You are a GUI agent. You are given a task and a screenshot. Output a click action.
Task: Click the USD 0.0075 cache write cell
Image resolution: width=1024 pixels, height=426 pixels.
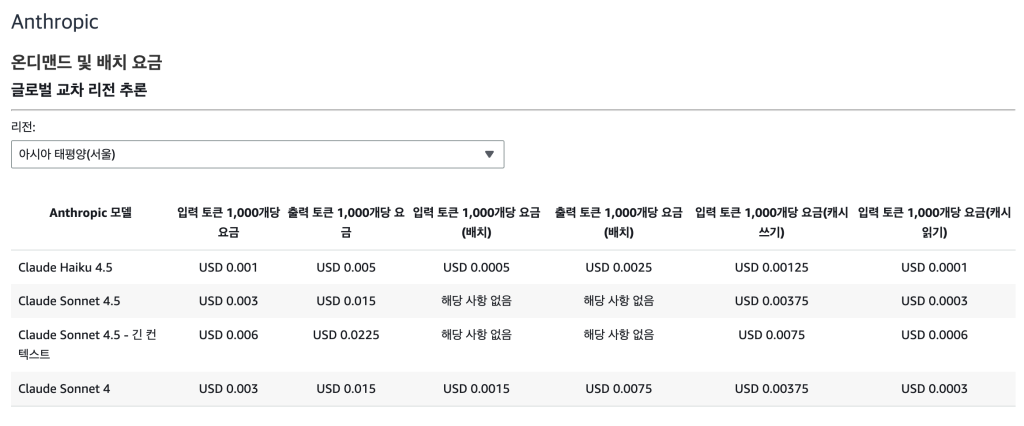click(771, 335)
